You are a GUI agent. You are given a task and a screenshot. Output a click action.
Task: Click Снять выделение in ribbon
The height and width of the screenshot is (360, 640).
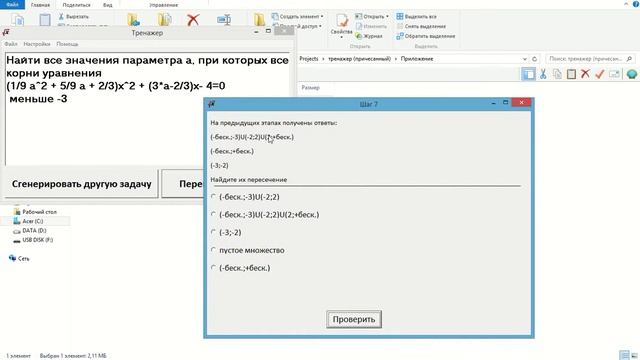click(421, 26)
